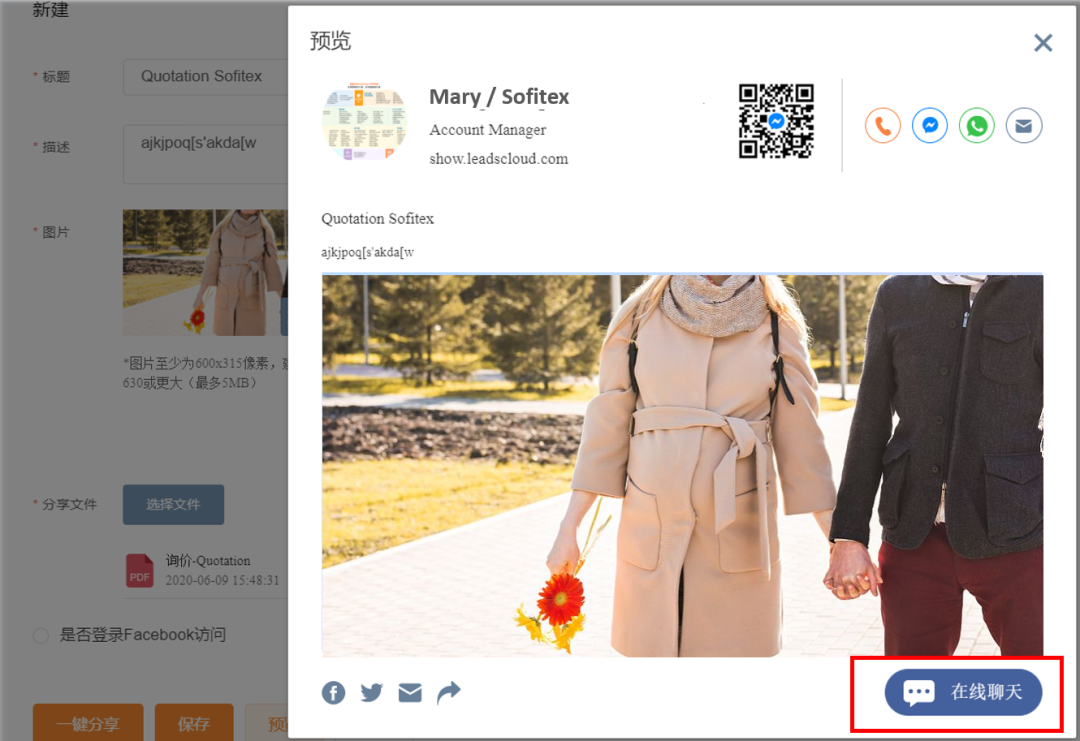Viewport: 1080px width, 741px height.
Task: Open the 在线聊天 online chat button
Action: pos(963,692)
